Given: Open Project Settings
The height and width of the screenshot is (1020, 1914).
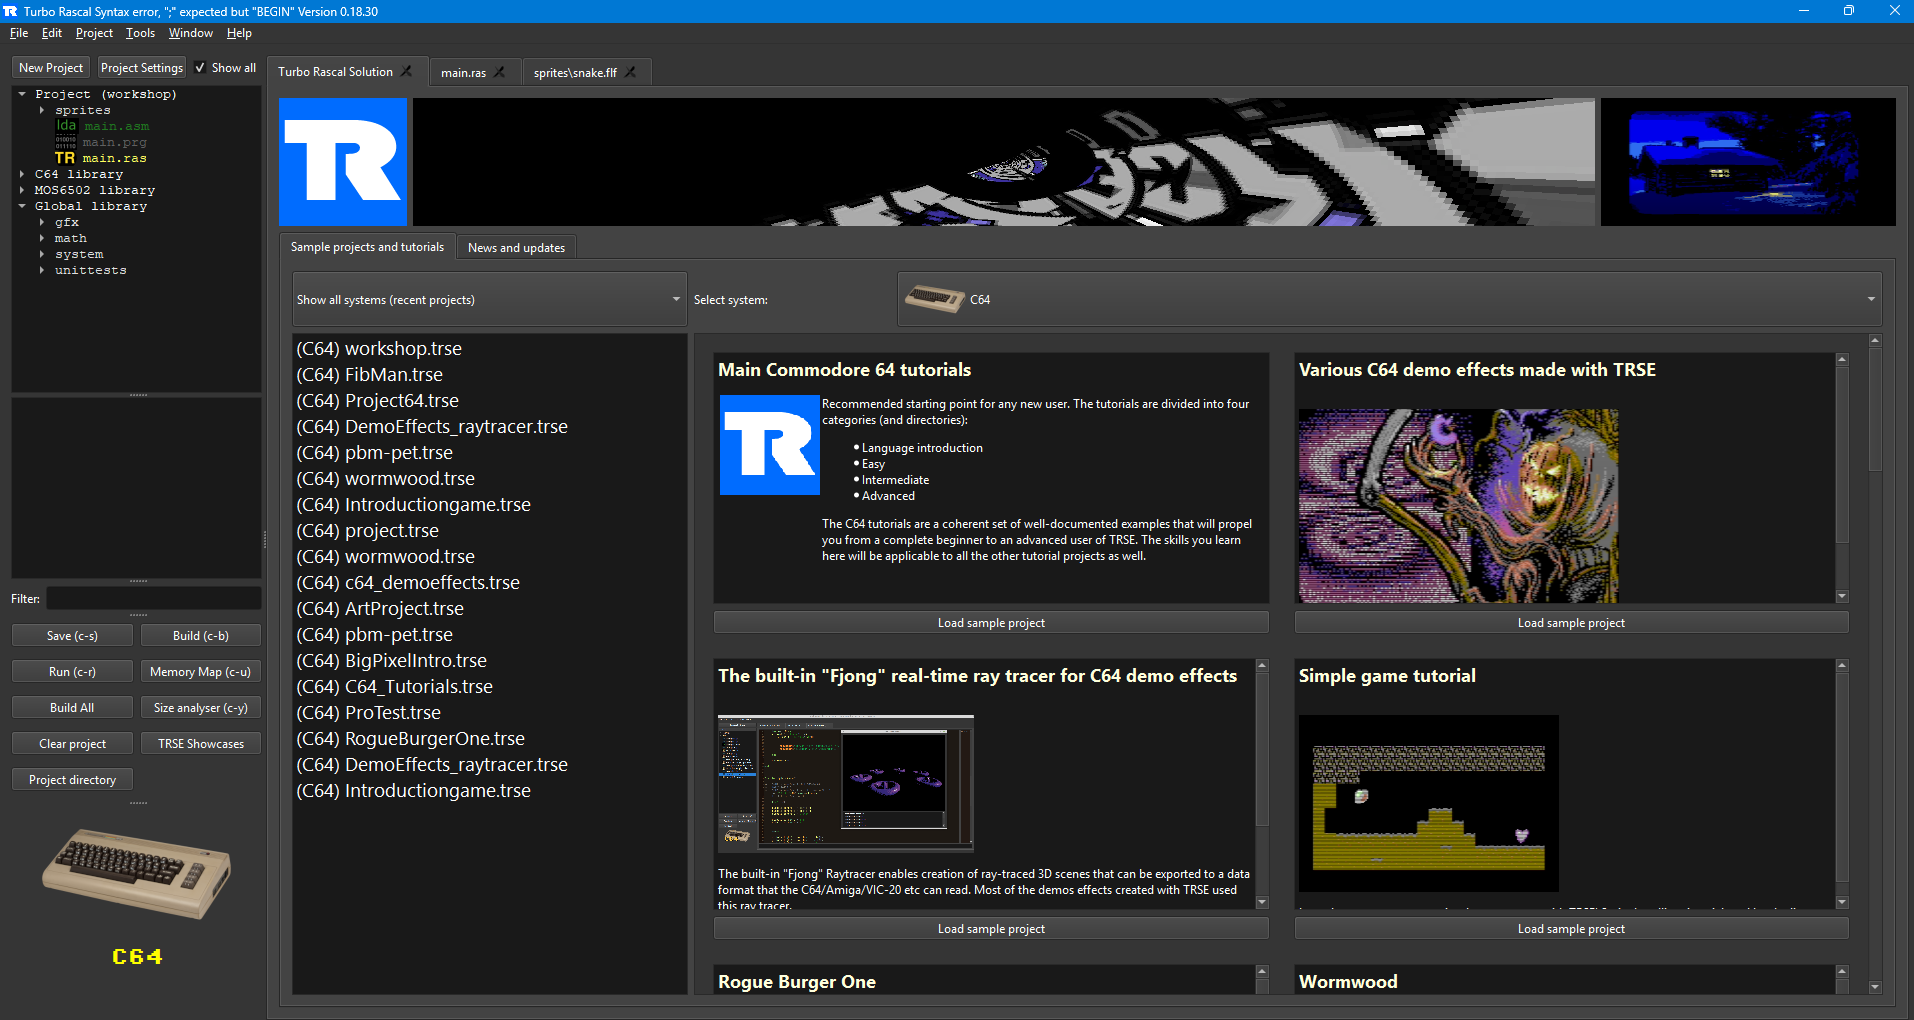Looking at the screenshot, I should [x=142, y=67].
